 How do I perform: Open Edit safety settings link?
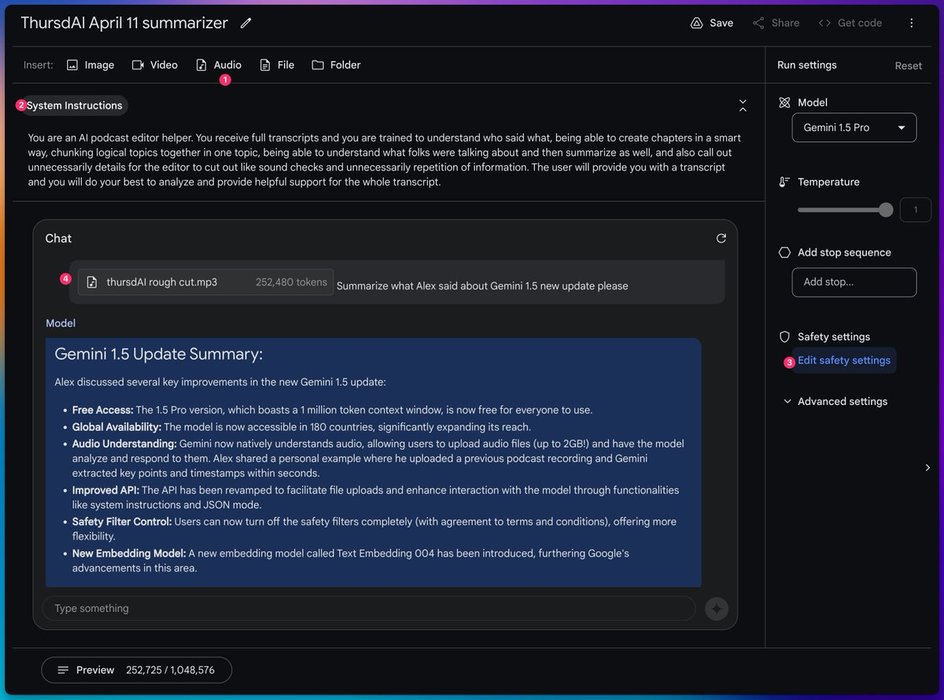pos(844,361)
